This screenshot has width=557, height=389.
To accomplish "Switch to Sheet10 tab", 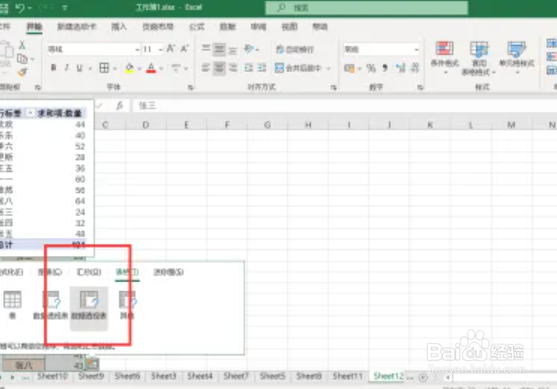I will (x=53, y=376).
